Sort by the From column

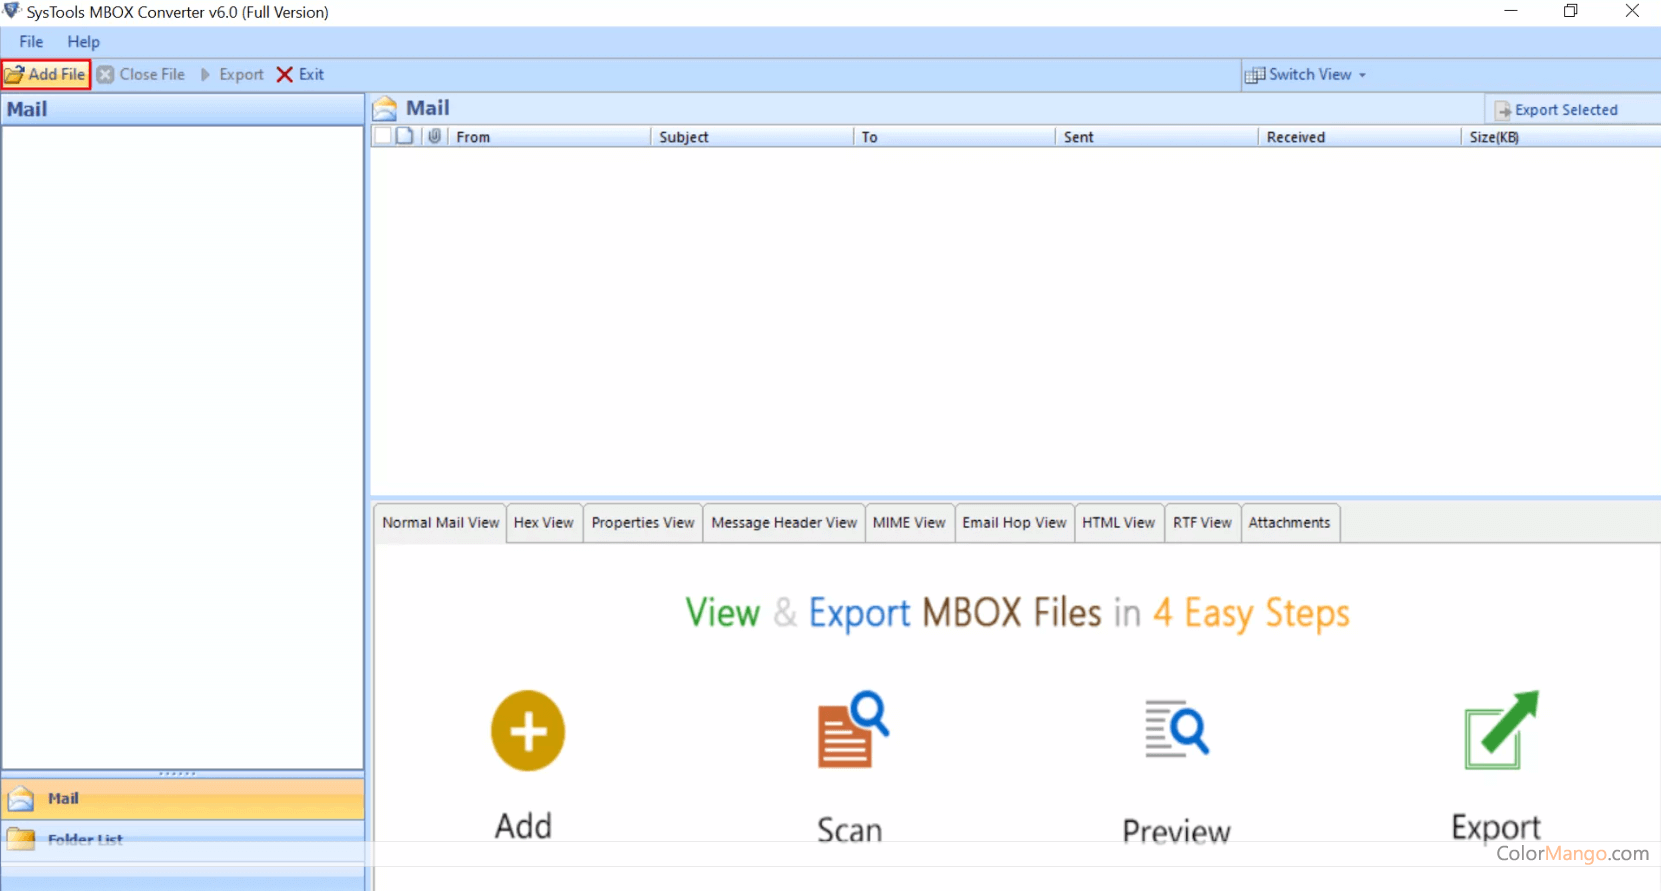[549, 137]
